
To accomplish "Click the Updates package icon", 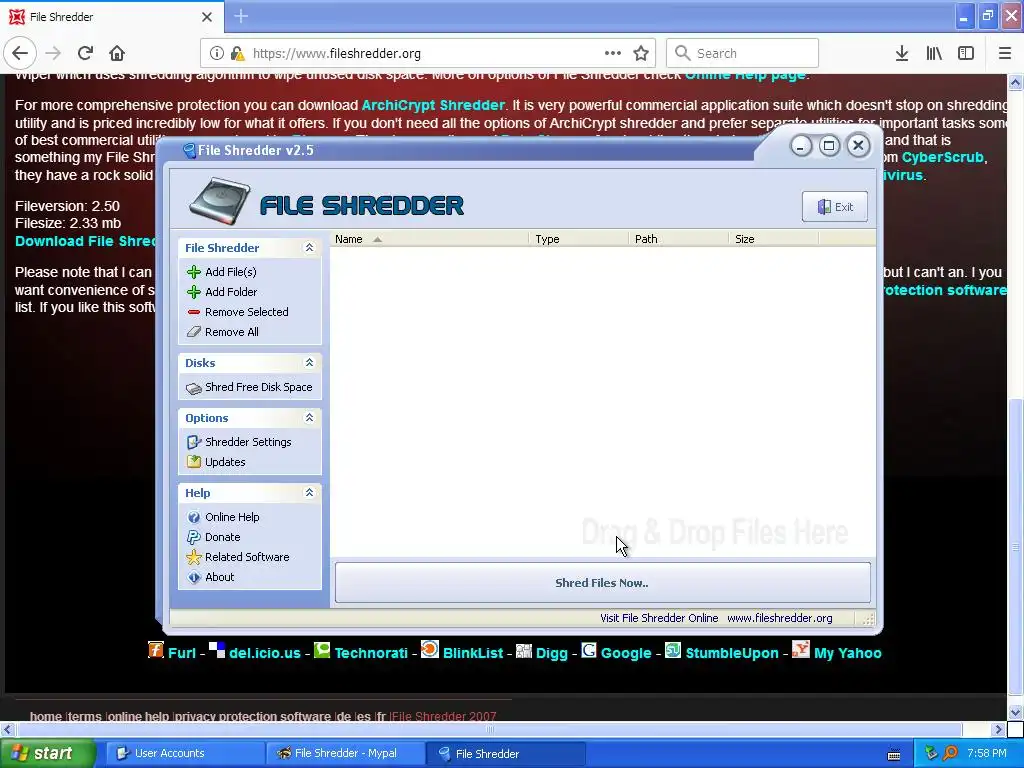I will pos(194,462).
